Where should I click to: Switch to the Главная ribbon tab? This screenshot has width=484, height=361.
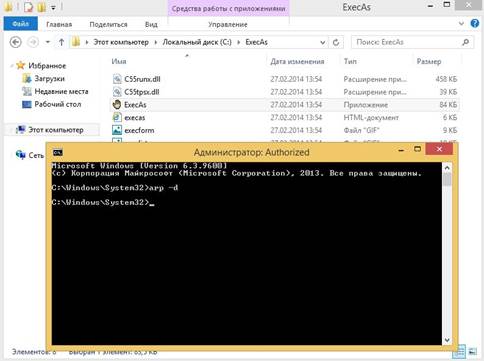[59, 24]
